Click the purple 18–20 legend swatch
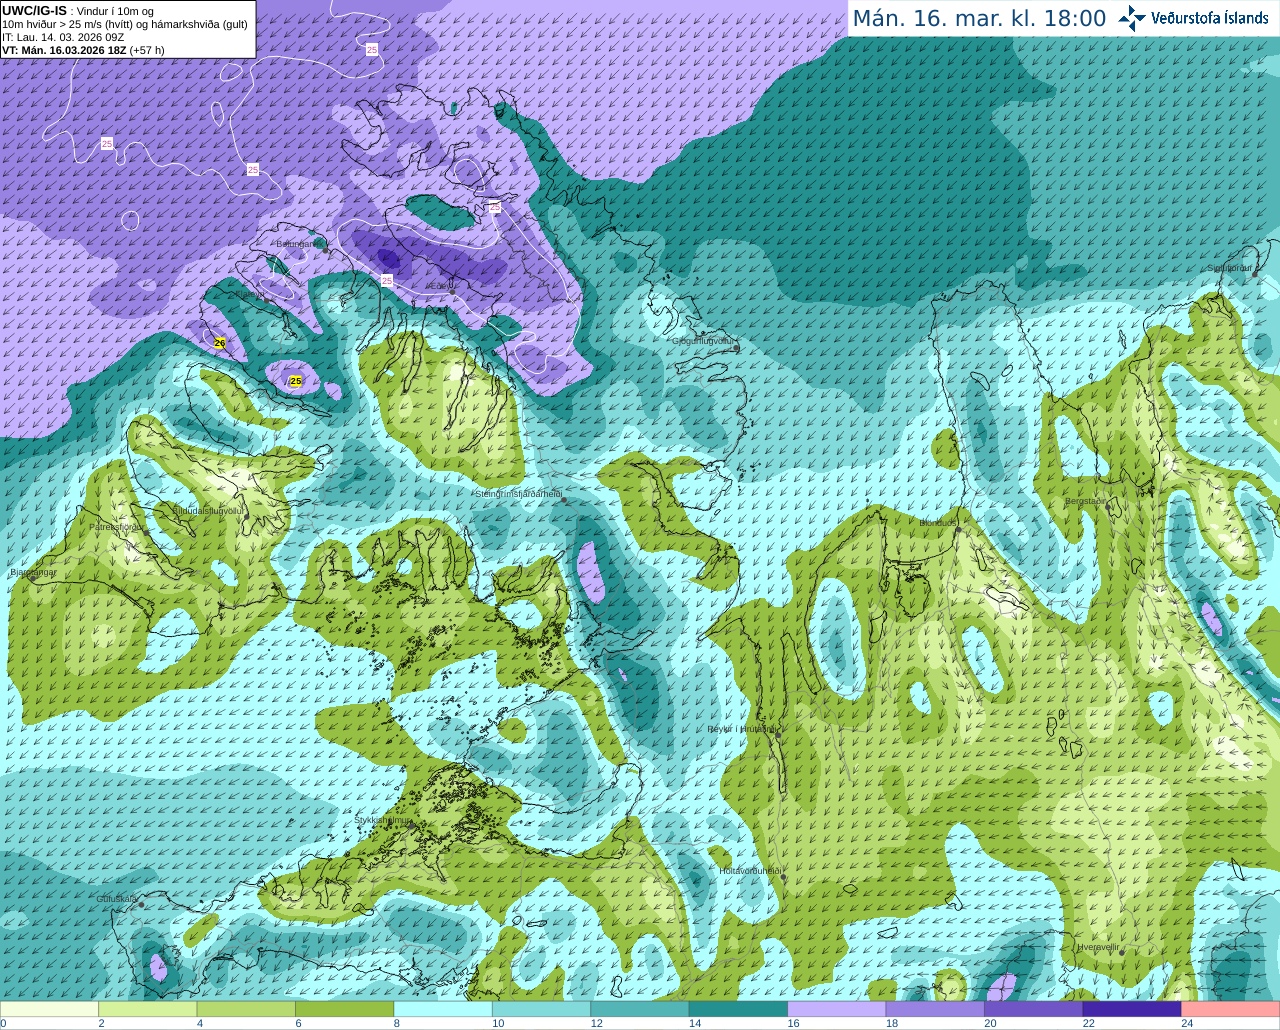Viewport: 1280px width, 1030px height. [936, 1009]
